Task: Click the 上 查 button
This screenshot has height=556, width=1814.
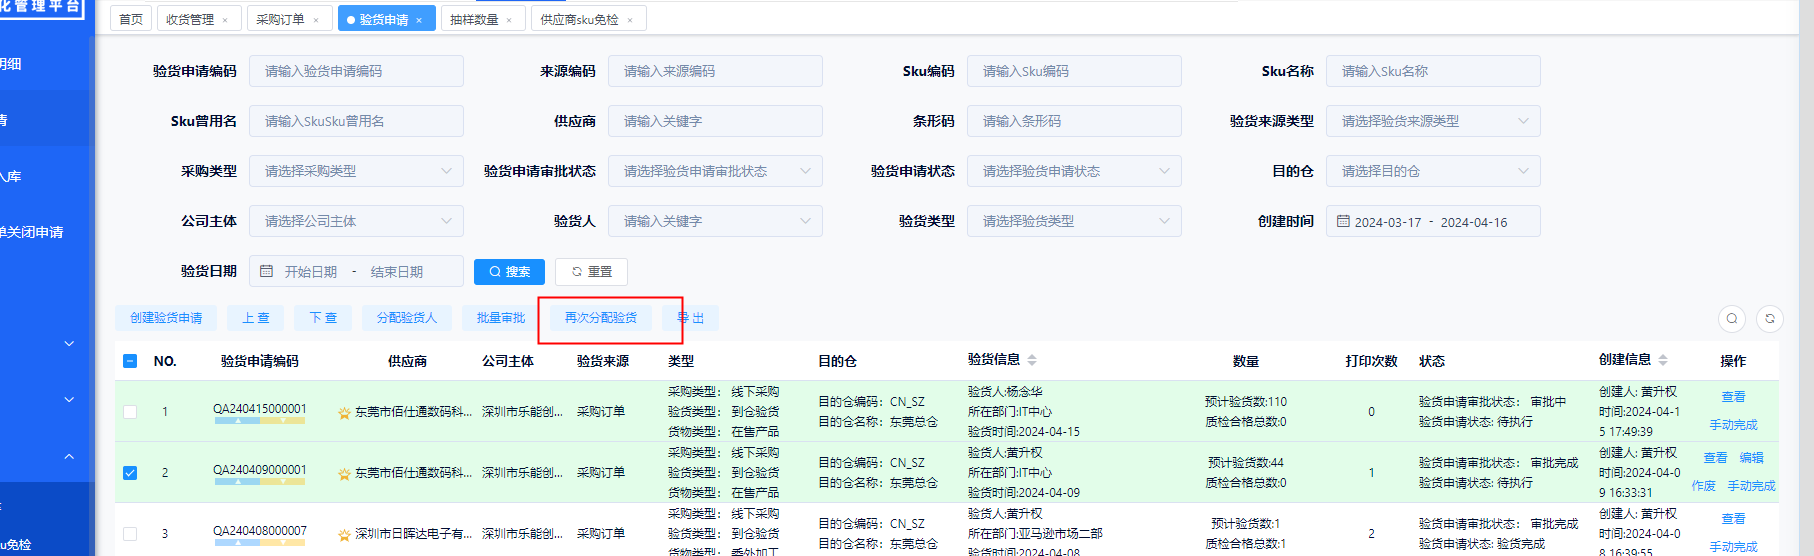Action: (x=256, y=318)
